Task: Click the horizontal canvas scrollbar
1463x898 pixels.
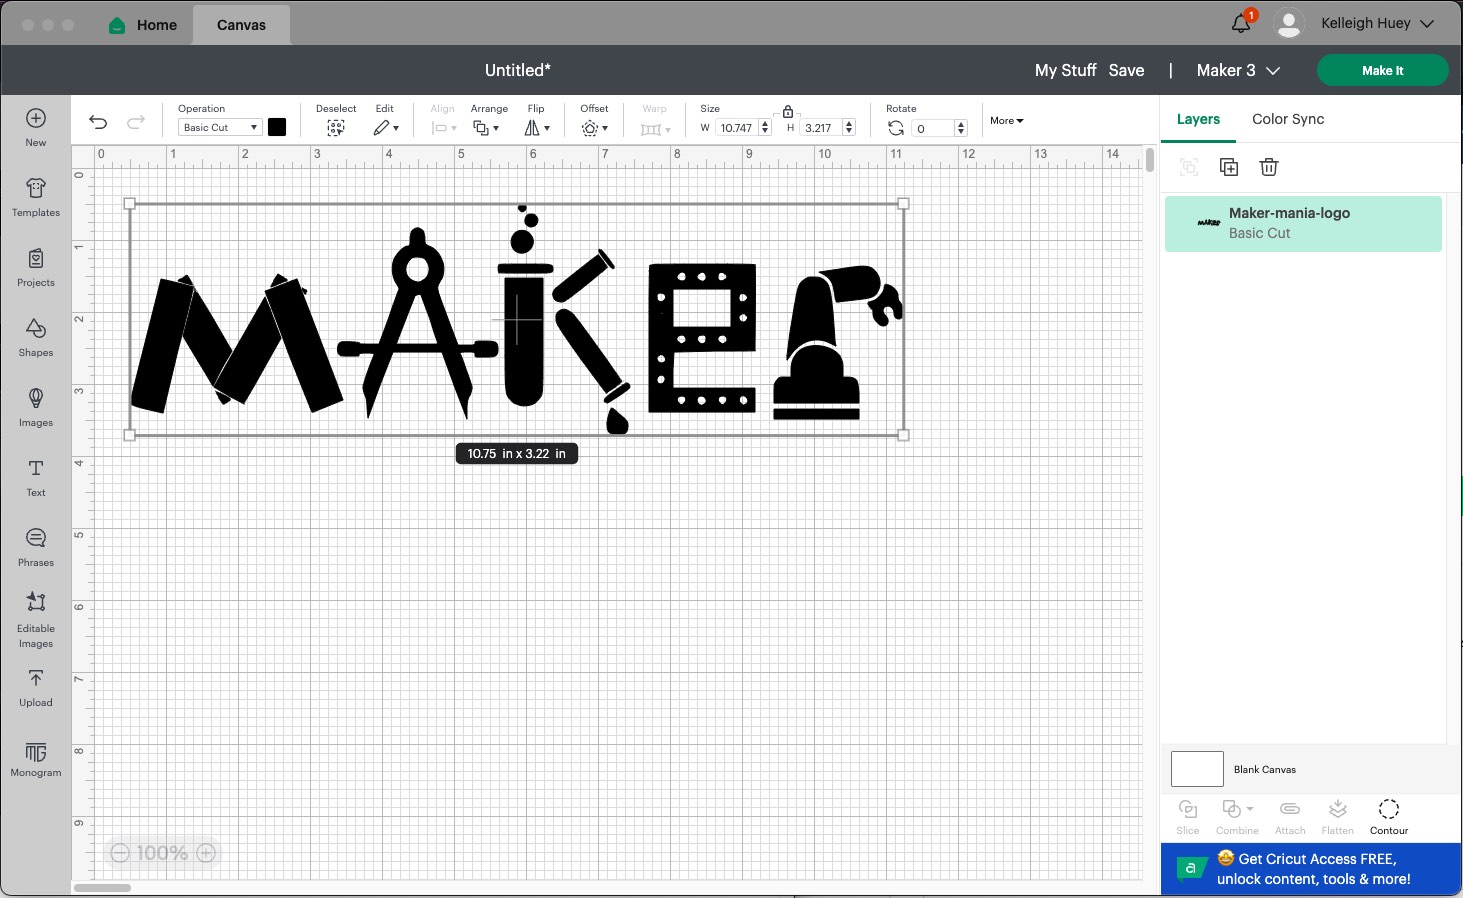Action: click(x=102, y=887)
